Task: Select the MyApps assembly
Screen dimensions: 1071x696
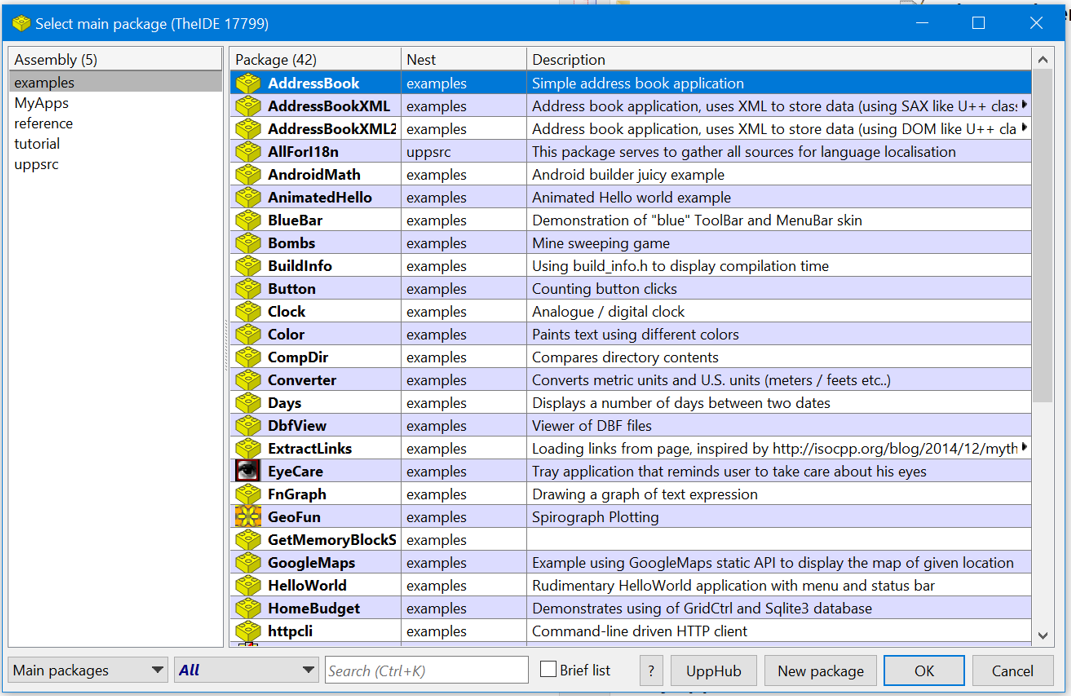Action: [x=41, y=103]
